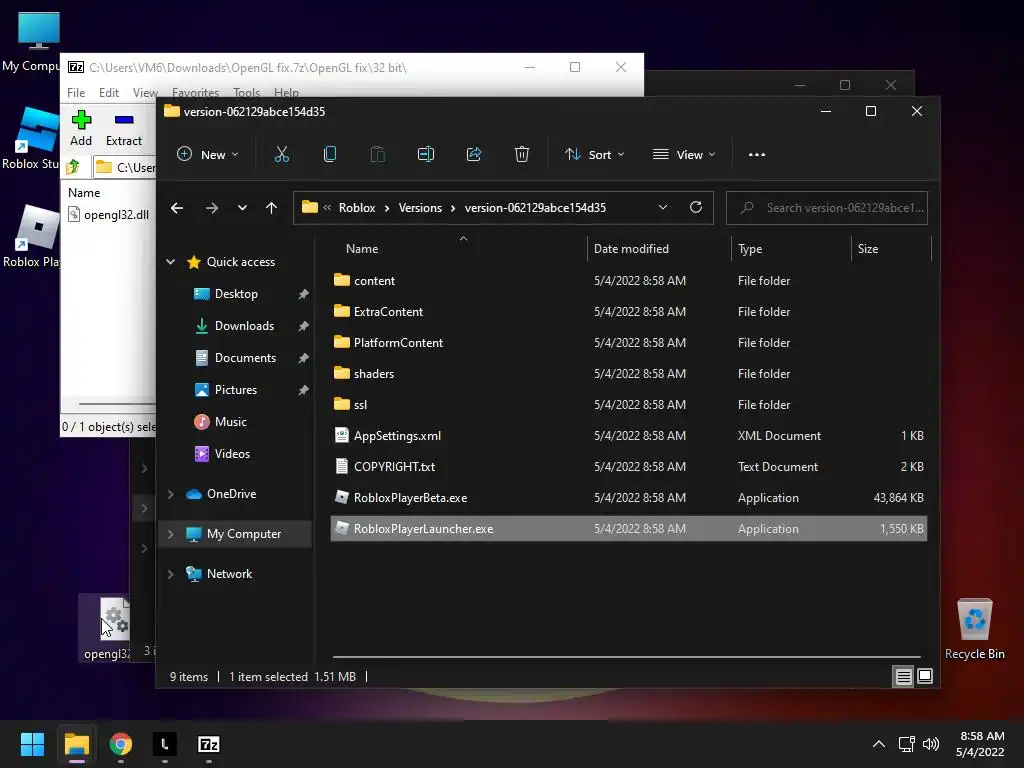This screenshot has width=1024, height=768.
Task: Go up one folder level arrow
Action: 272,208
